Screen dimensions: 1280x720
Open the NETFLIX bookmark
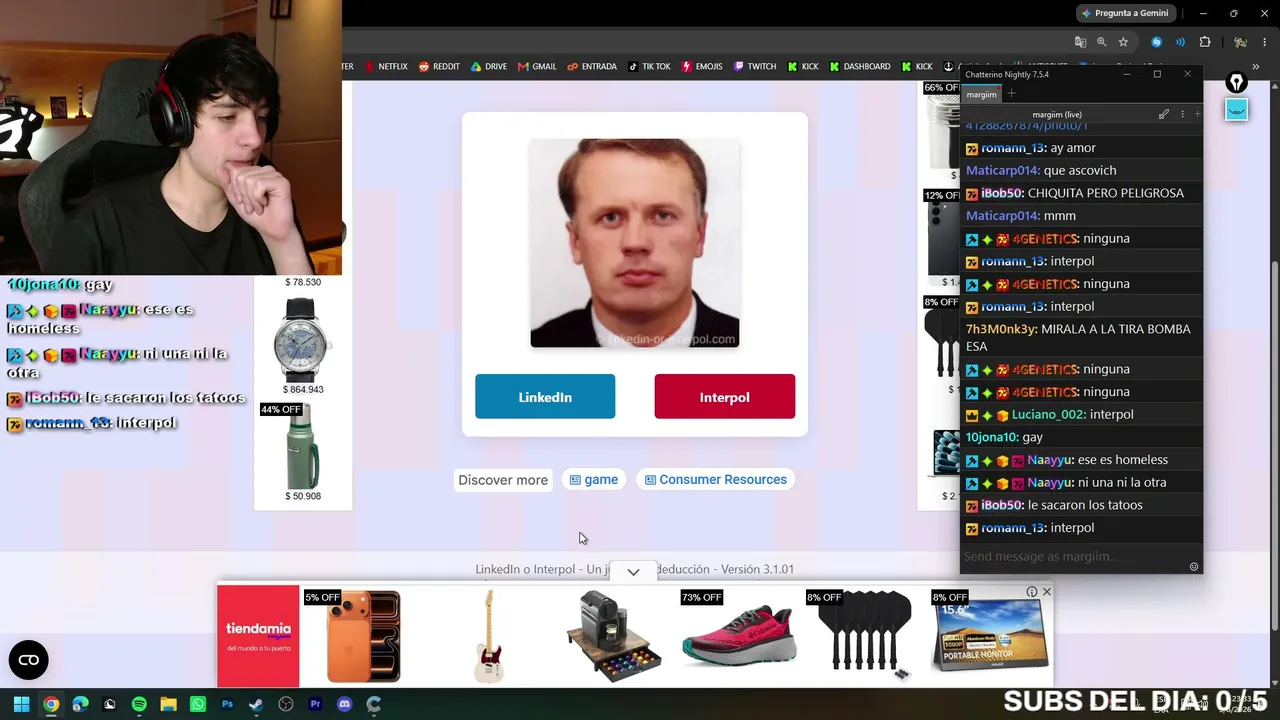(386, 67)
